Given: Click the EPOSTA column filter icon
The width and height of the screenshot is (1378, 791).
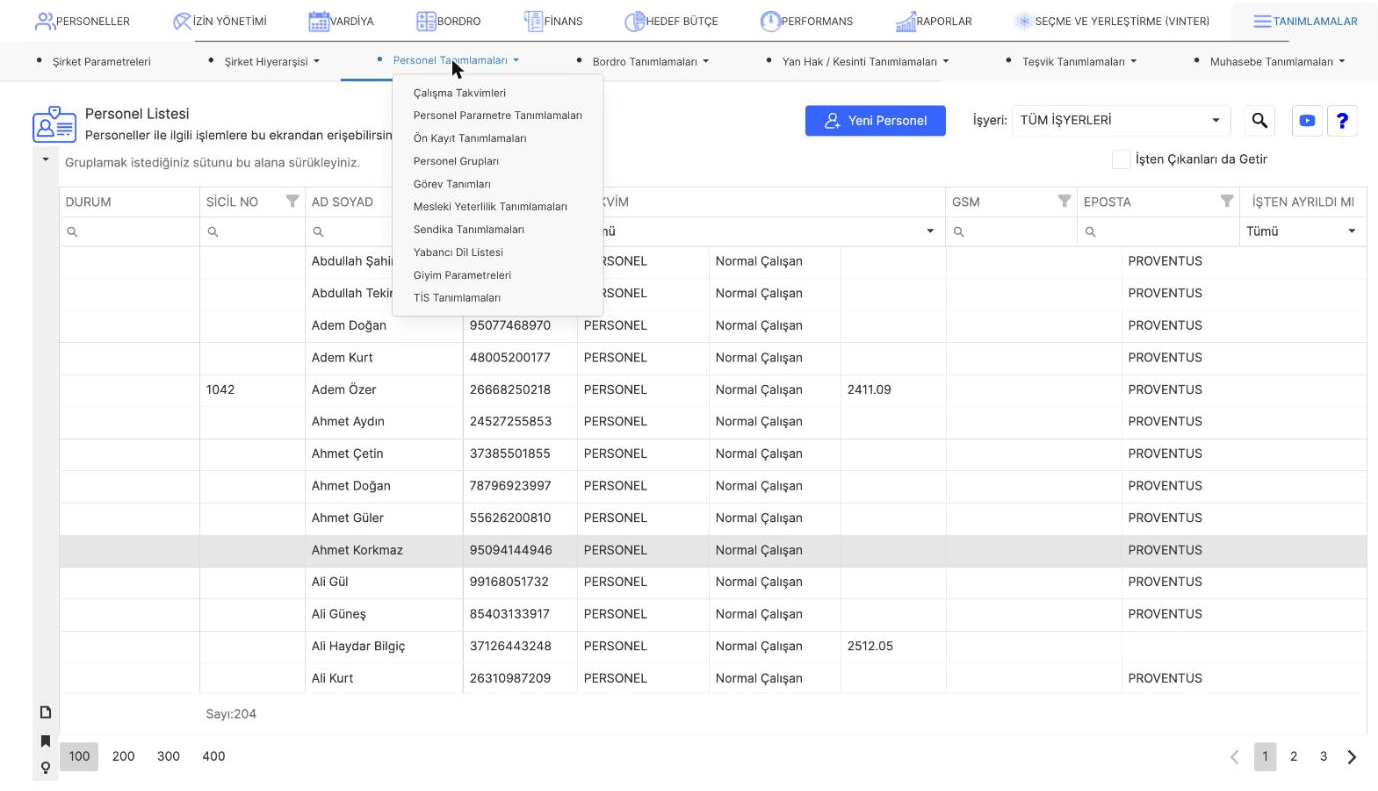Looking at the screenshot, I should coord(1226,202).
